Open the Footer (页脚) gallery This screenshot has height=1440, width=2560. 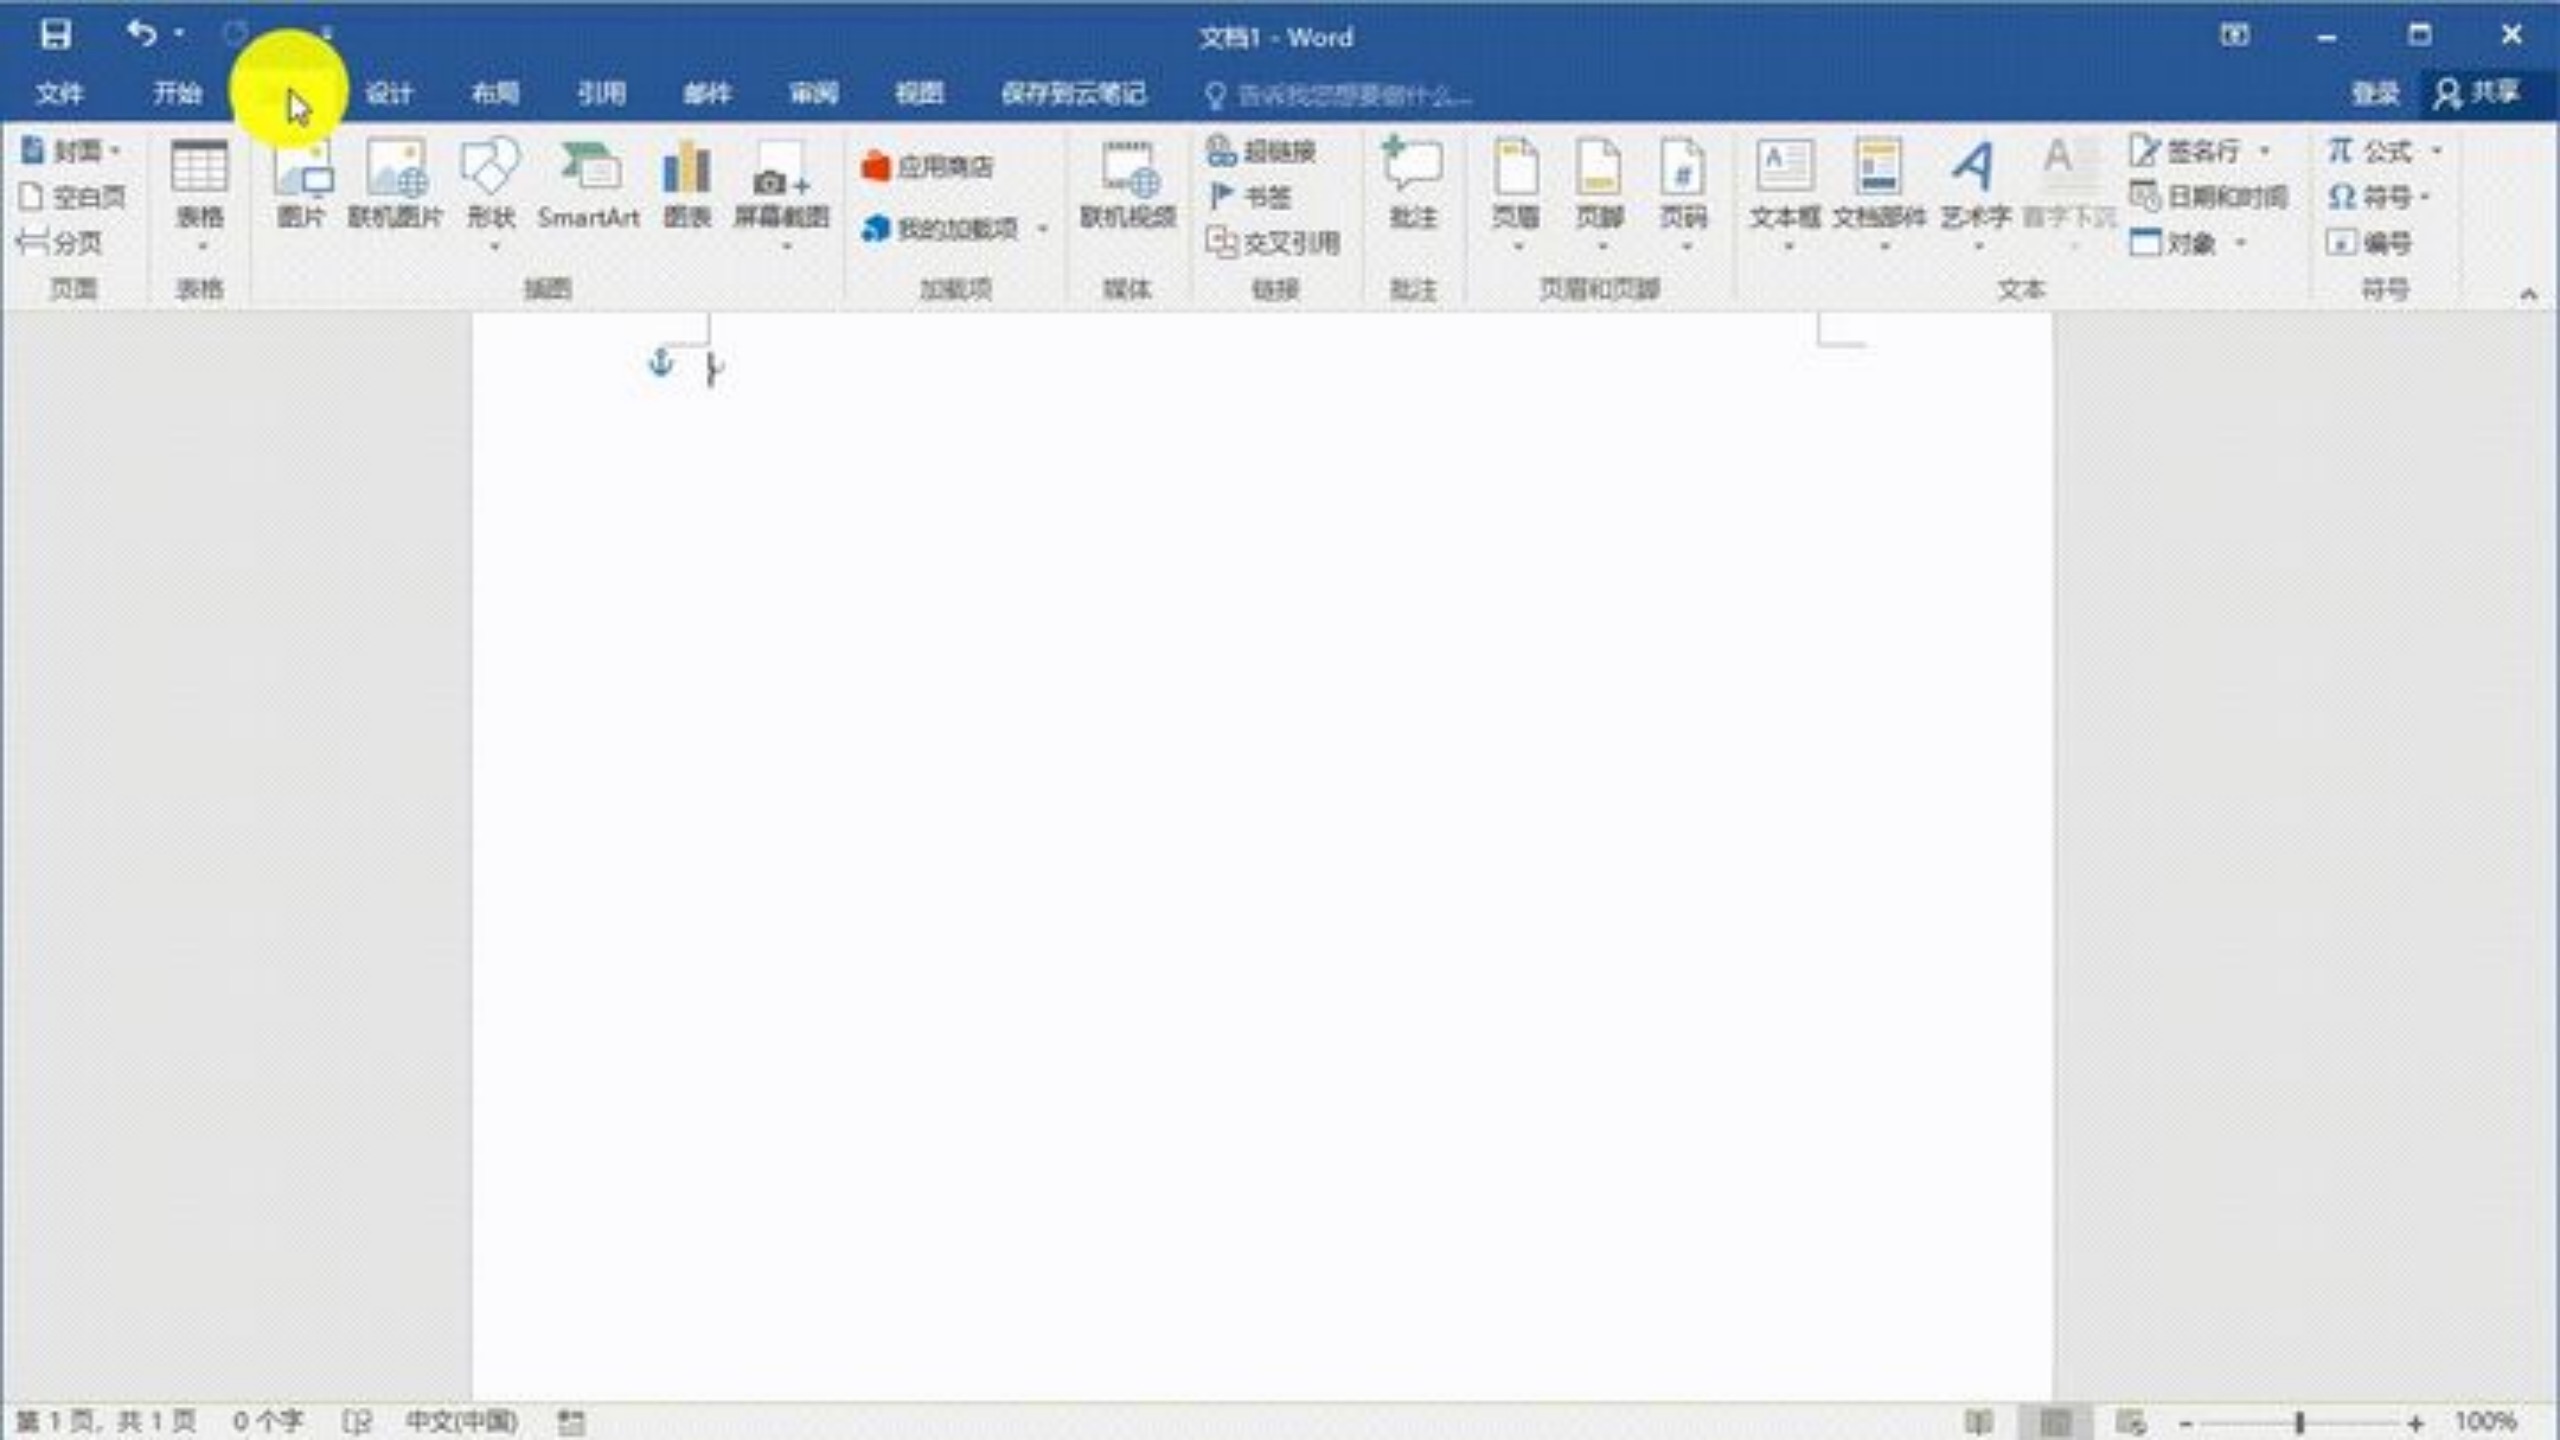pyautogui.click(x=1599, y=196)
